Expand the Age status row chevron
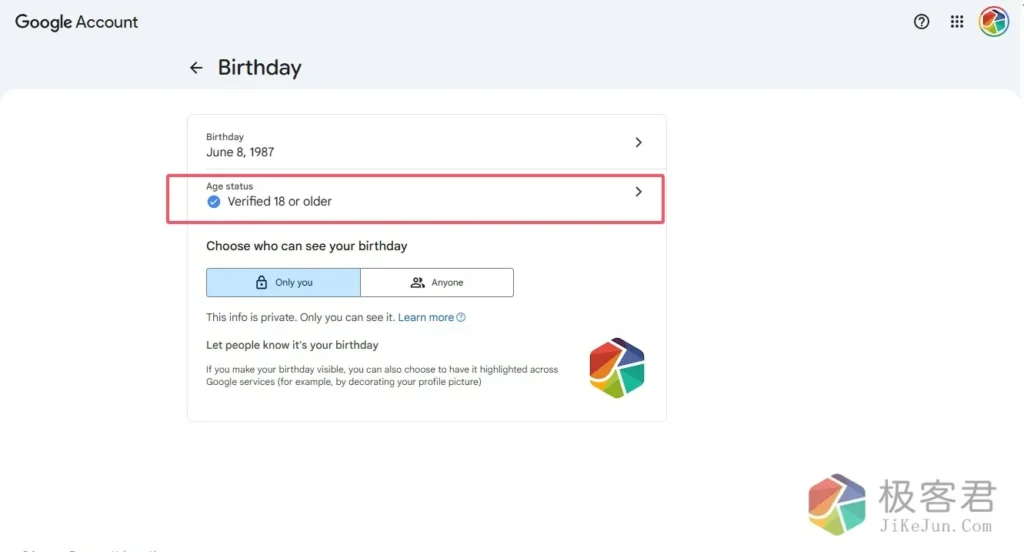Screen dimensions: 1024x552 coord(639,192)
